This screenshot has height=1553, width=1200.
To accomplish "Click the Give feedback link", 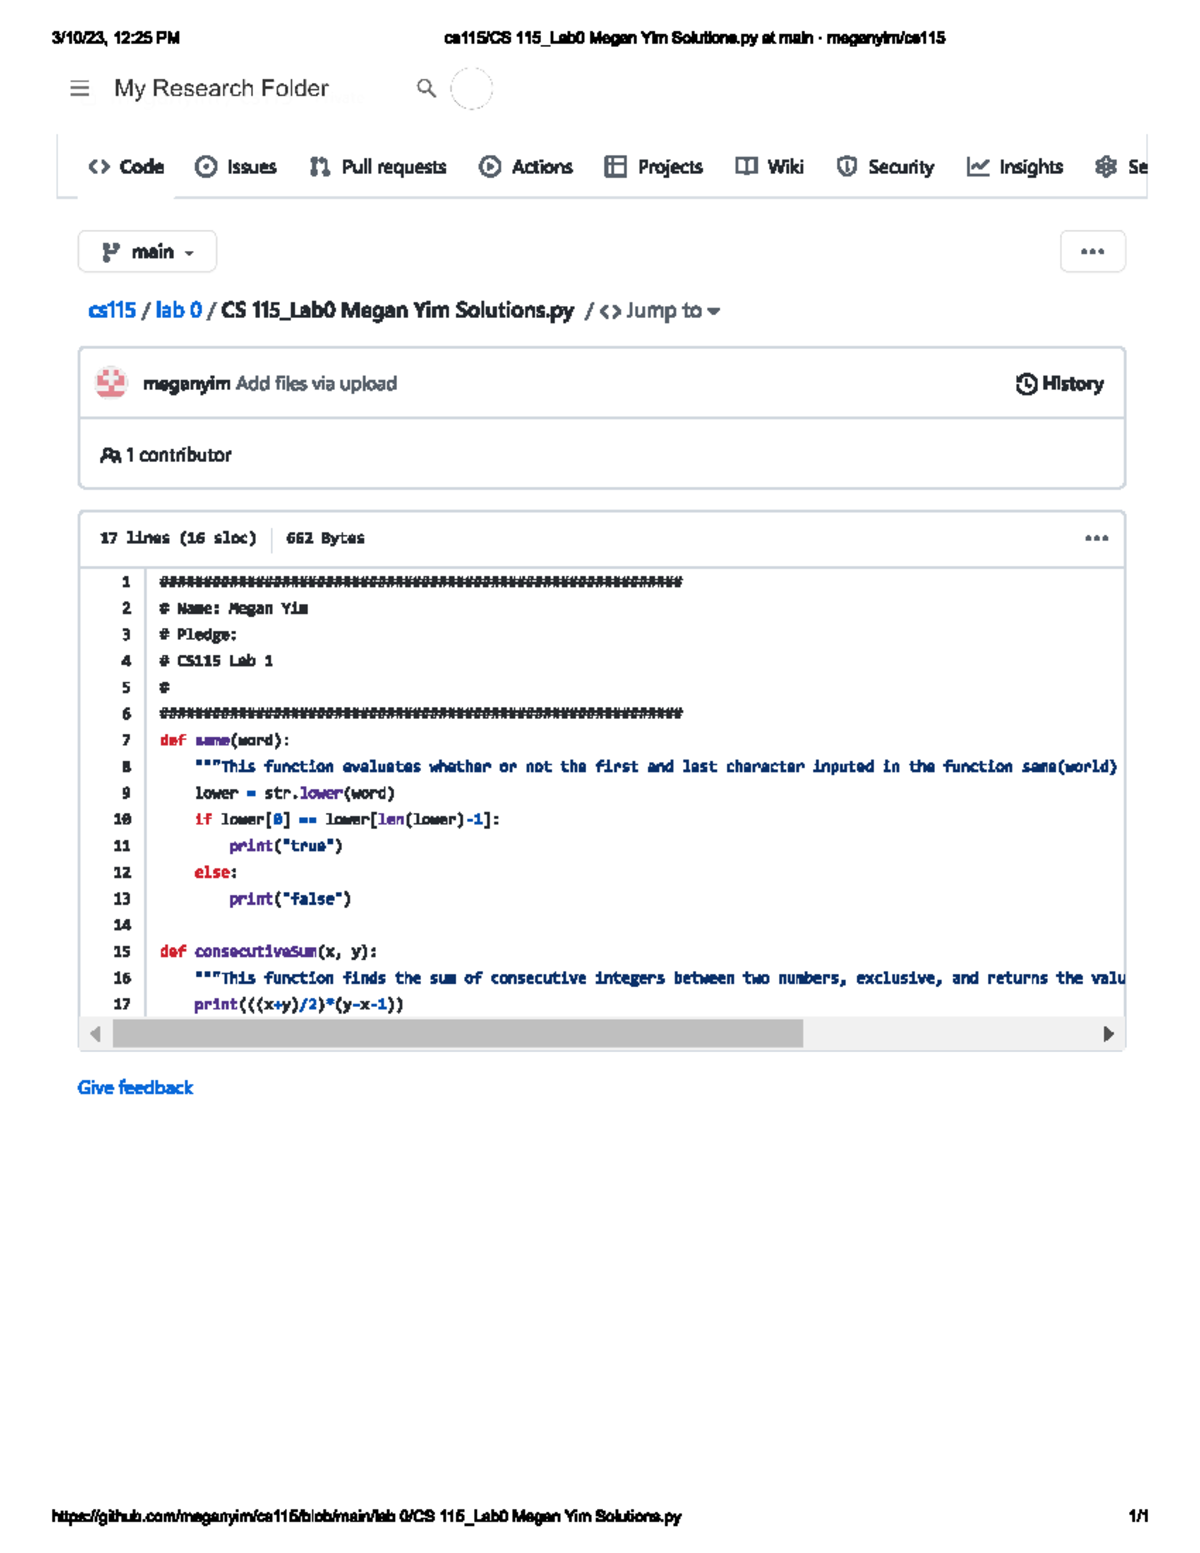I will (135, 1087).
